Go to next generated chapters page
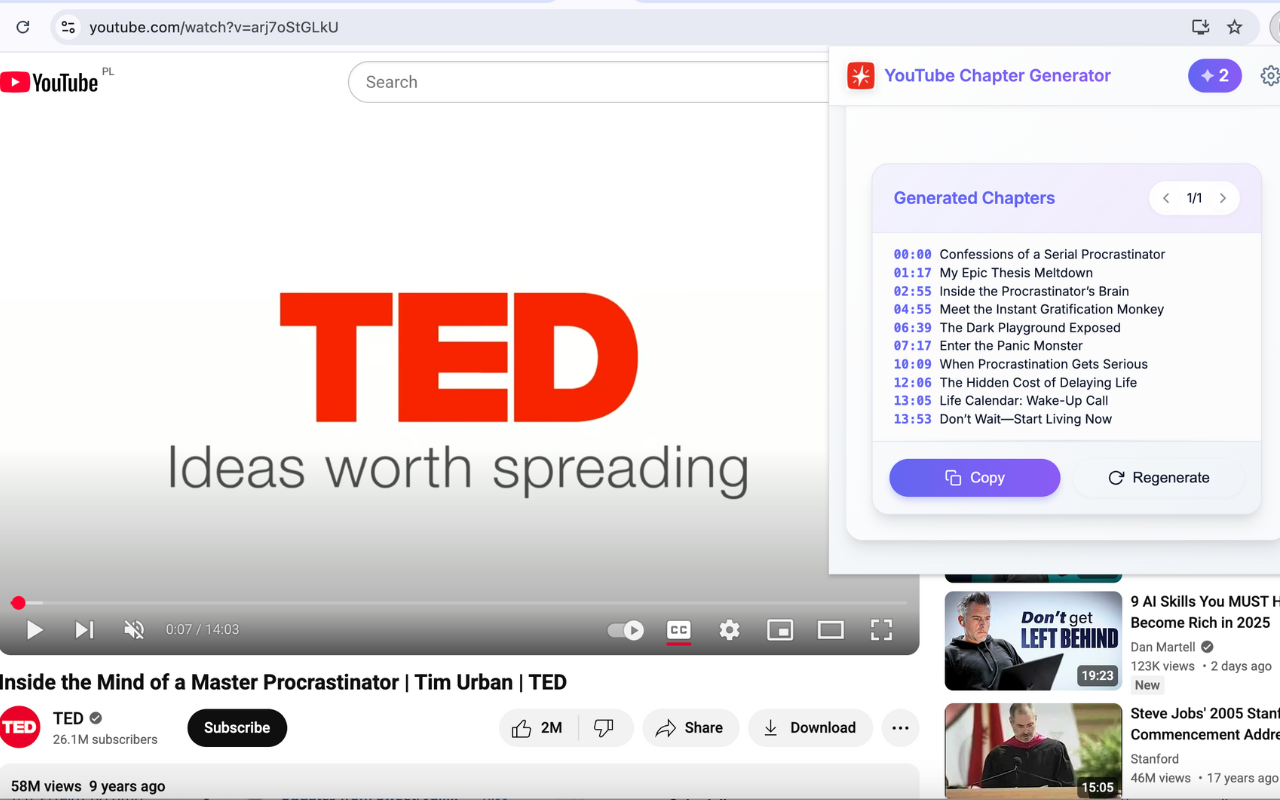This screenshot has width=1280, height=800. coord(1222,198)
